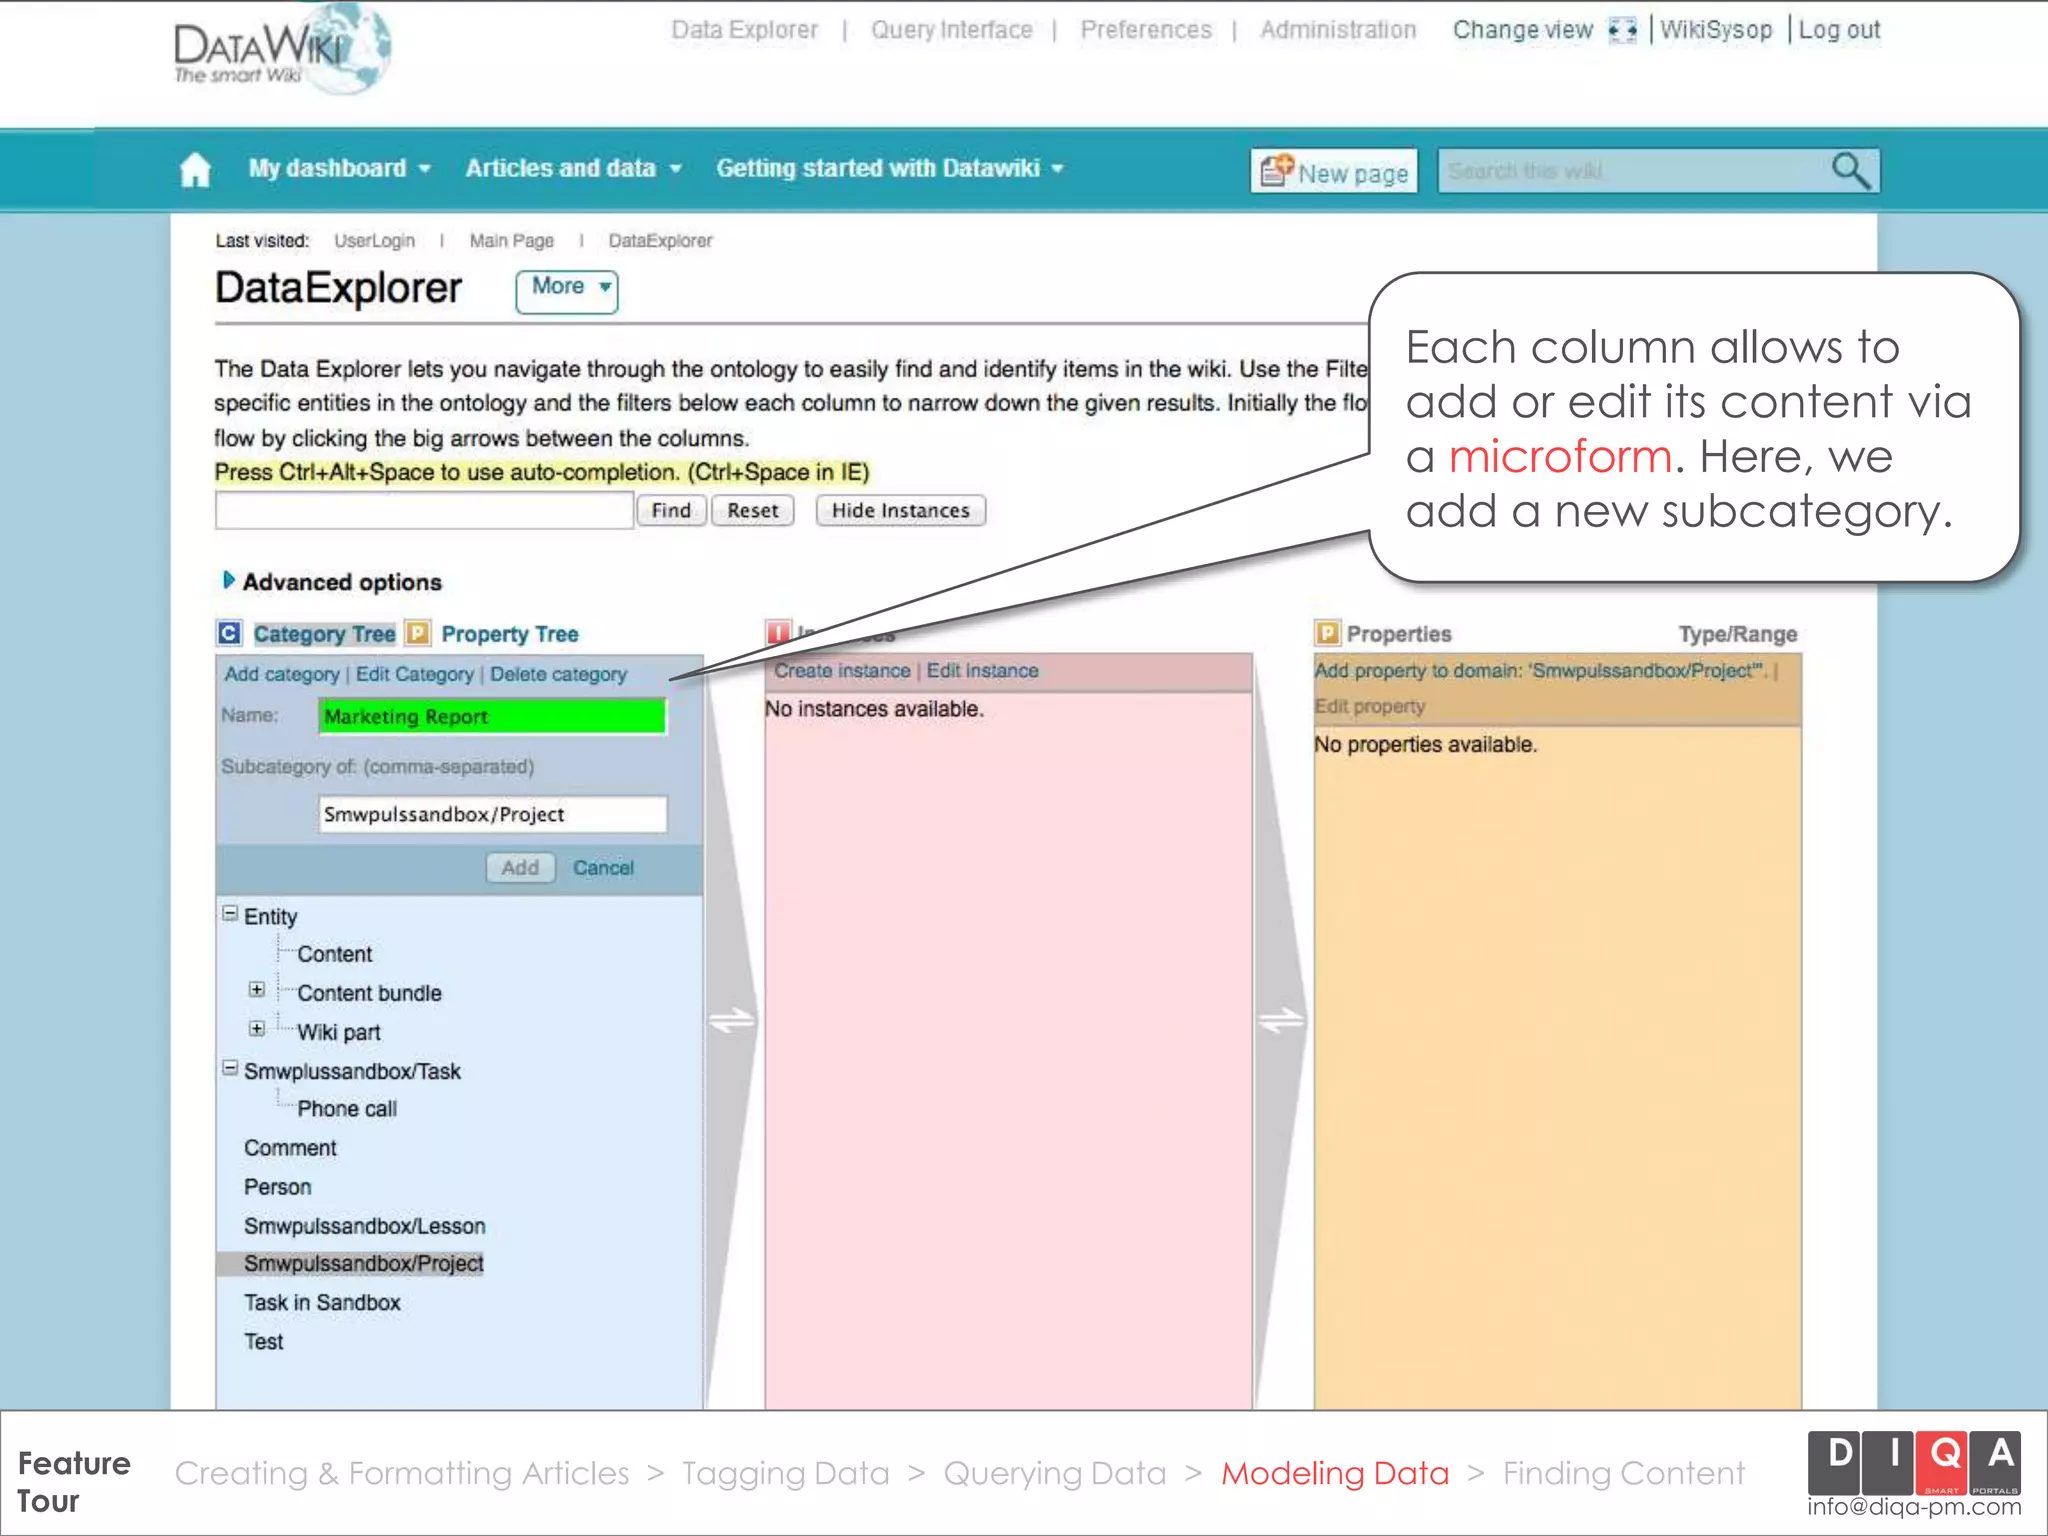
Task: Select the Person category
Action: 278,1187
